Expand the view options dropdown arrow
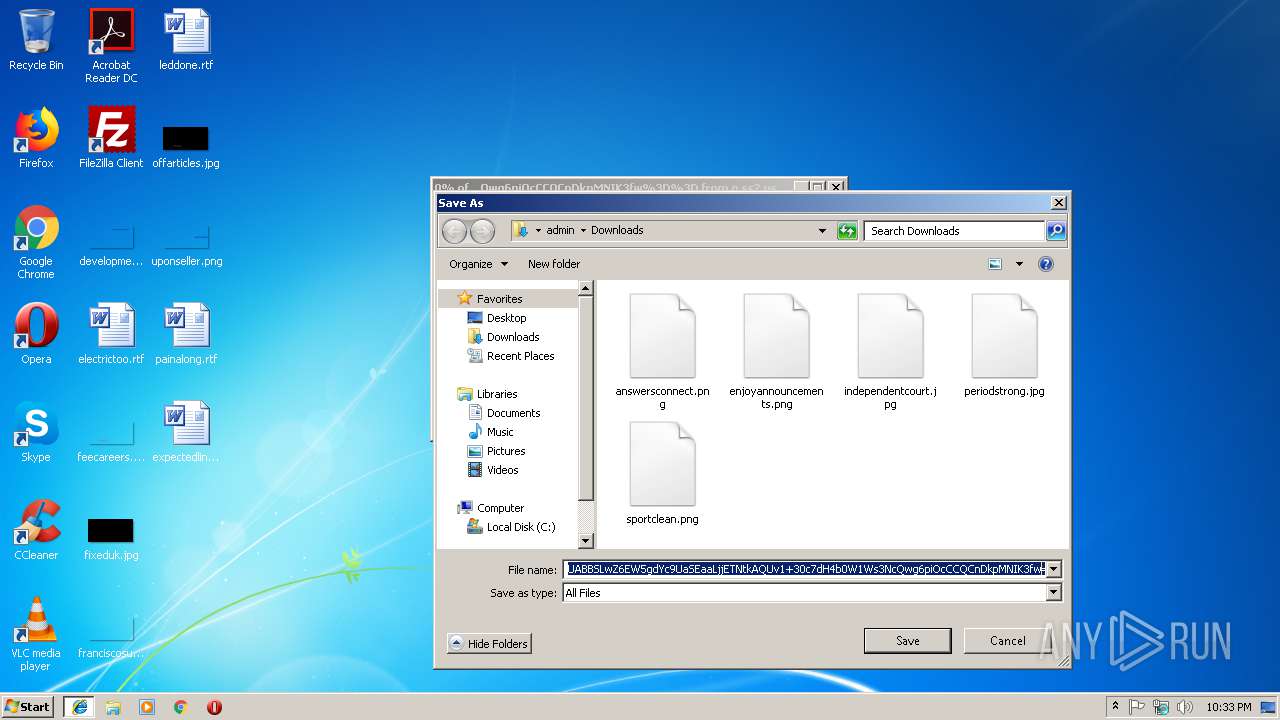This screenshot has height=720, width=1280. tap(1019, 264)
